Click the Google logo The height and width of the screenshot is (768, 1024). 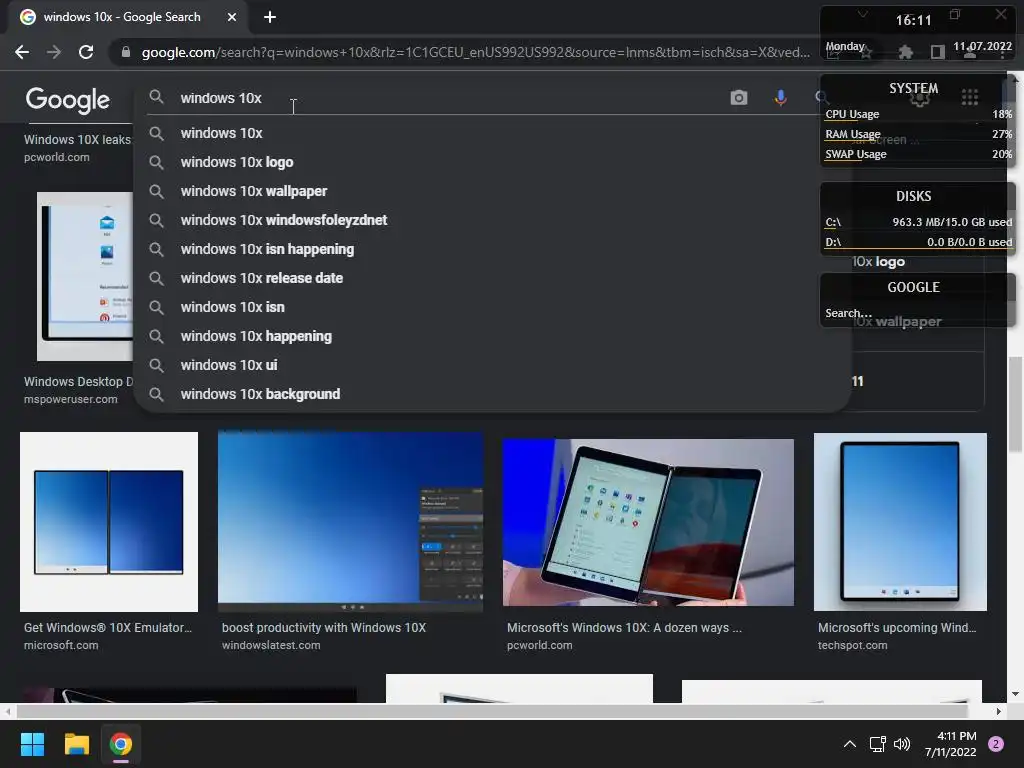click(x=67, y=100)
